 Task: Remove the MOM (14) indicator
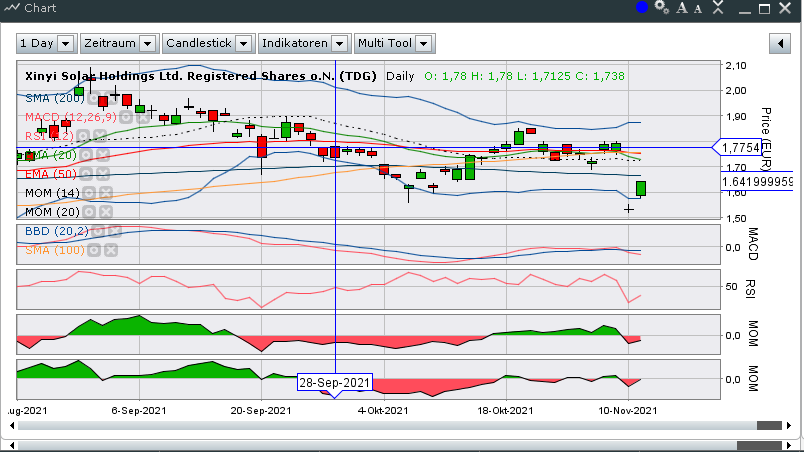tap(104, 193)
